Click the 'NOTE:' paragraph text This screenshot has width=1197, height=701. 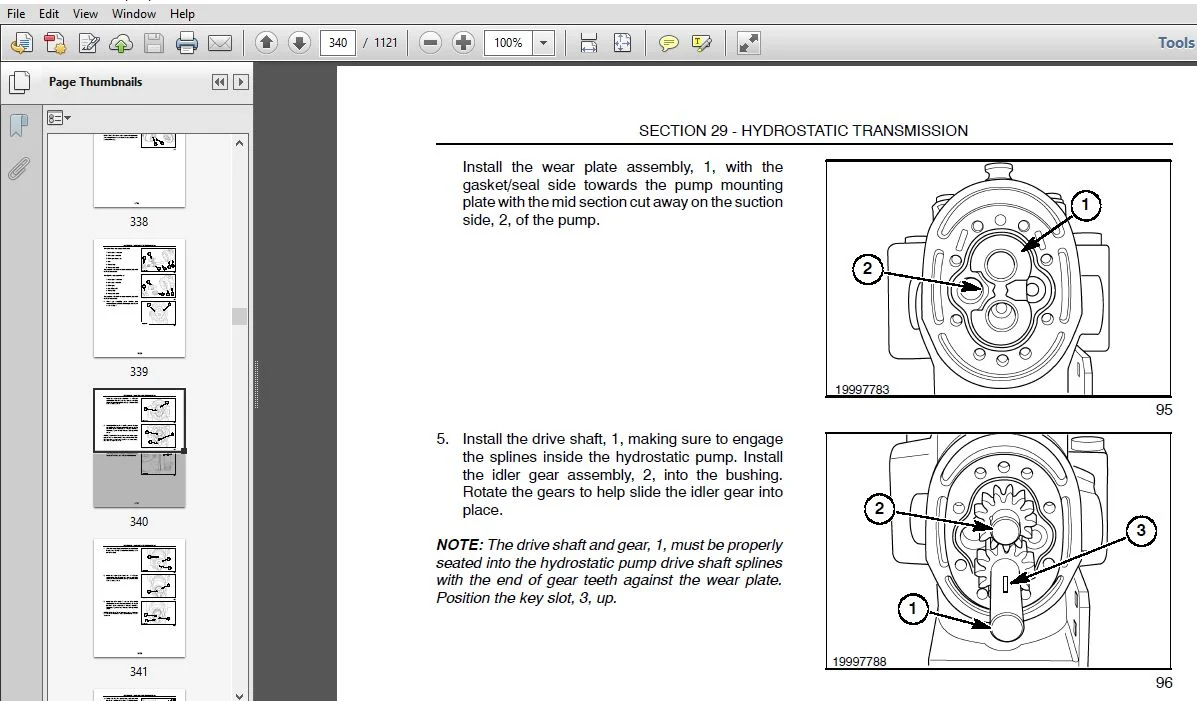tap(609, 571)
